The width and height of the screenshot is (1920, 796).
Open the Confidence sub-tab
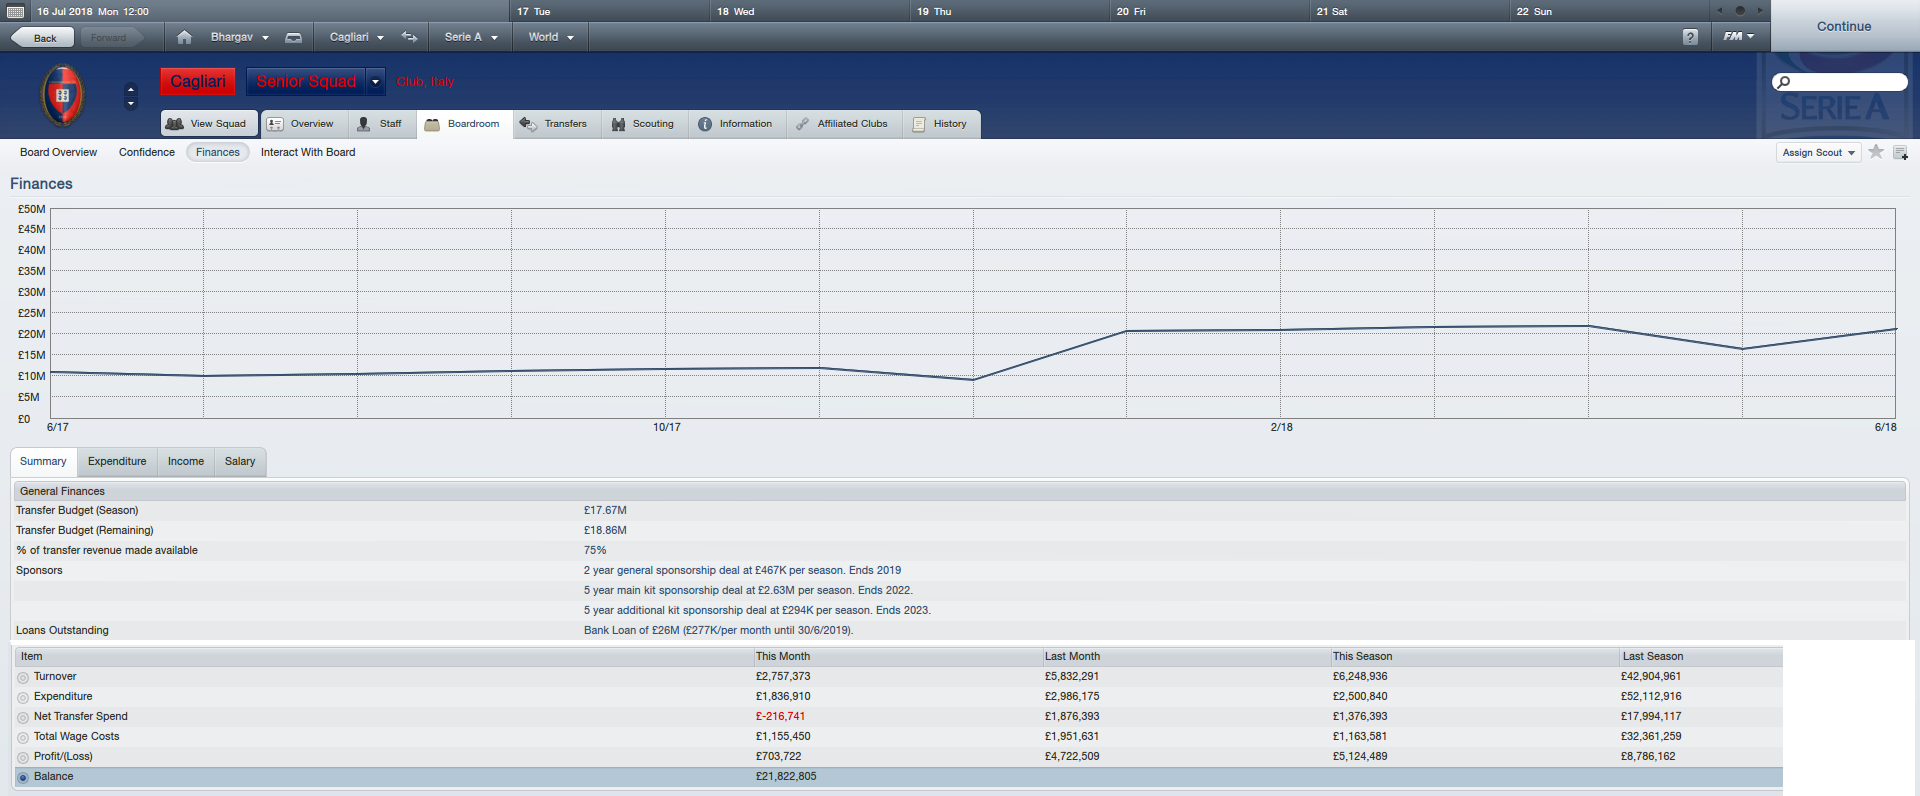(x=147, y=152)
